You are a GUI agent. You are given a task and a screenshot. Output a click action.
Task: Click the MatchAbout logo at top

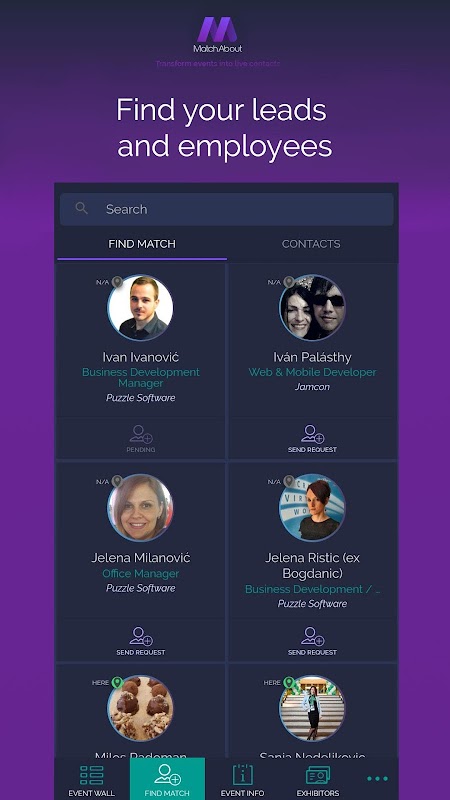217,35
